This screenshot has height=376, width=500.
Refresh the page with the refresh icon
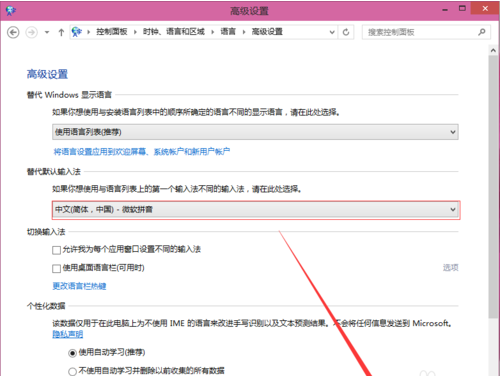(x=346, y=32)
